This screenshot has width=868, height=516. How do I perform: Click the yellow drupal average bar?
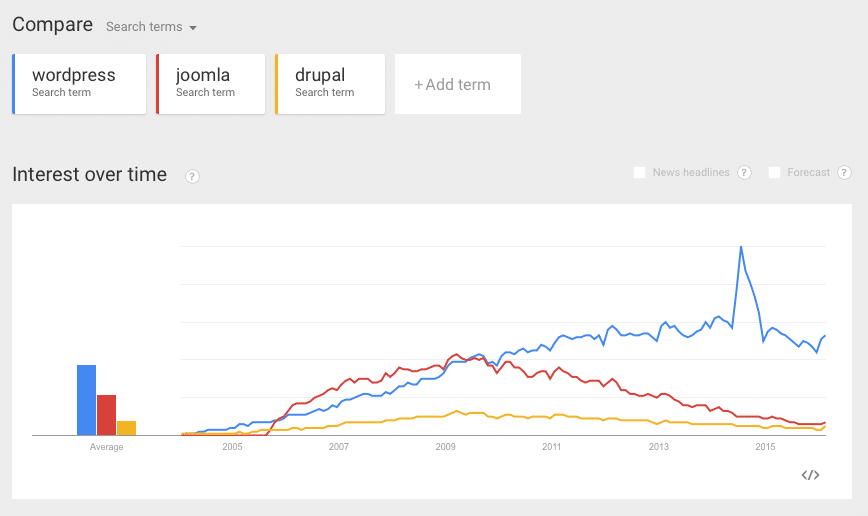pos(126,428)
